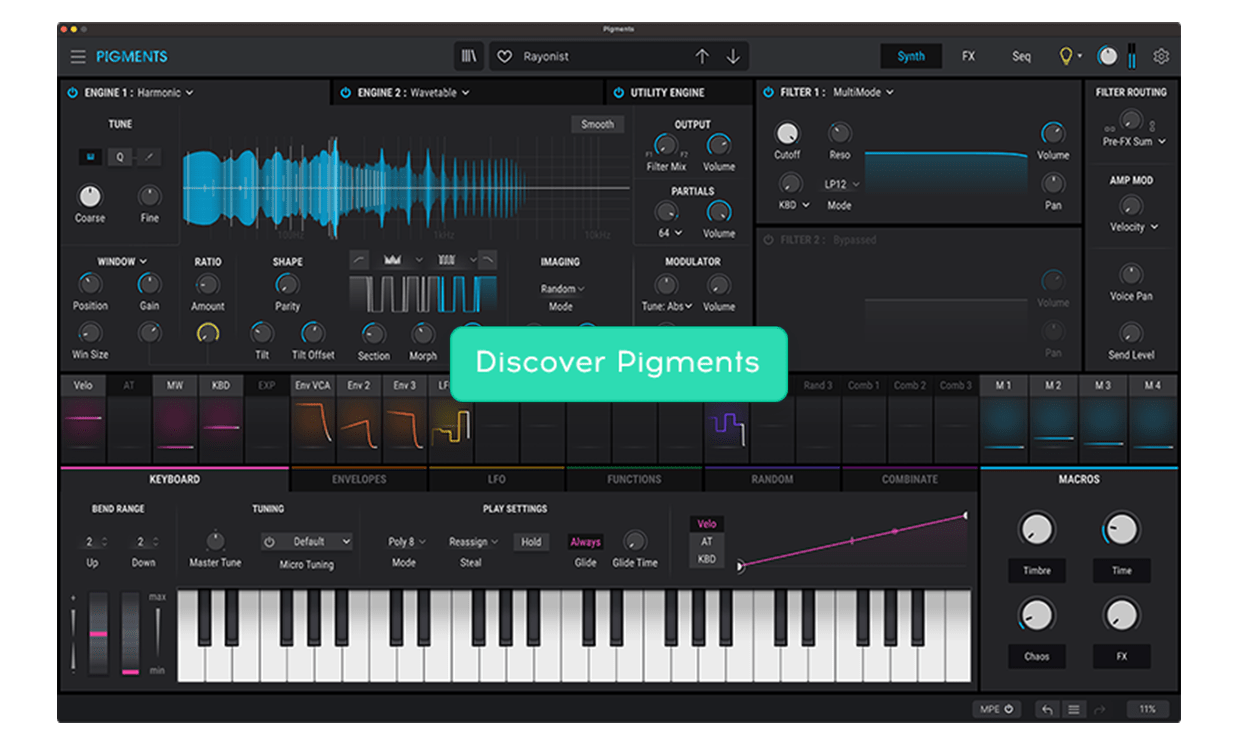Click the Time macro knob
The image size is (1237, 745).
(x=1121, y=528)
